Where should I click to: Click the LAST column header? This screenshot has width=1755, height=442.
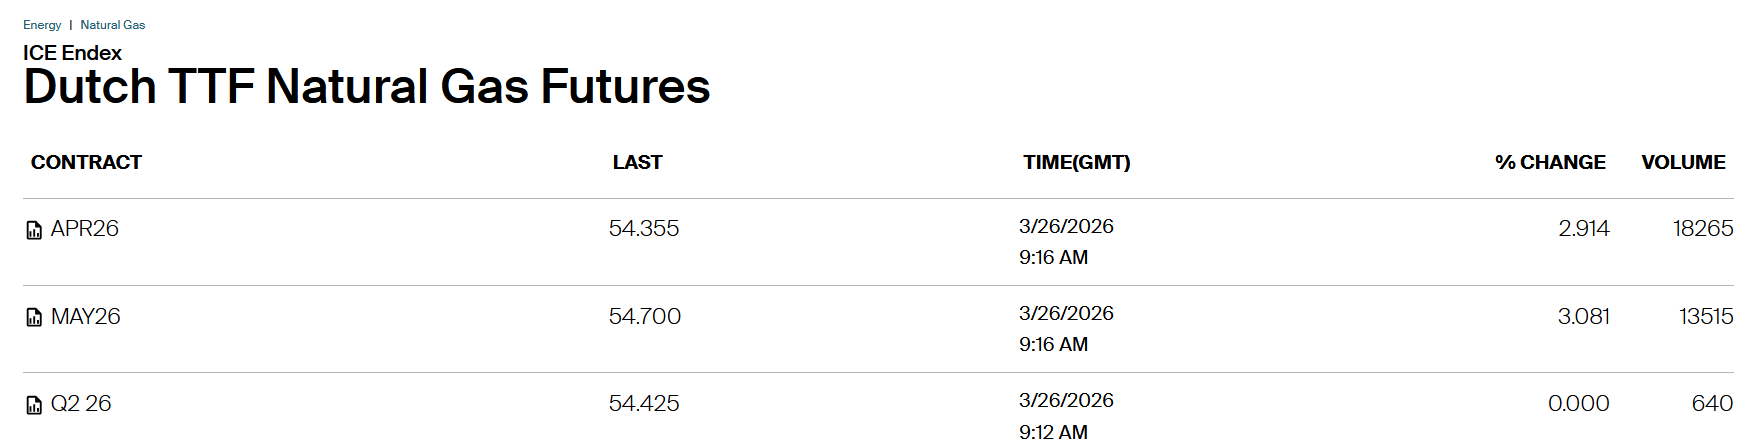(x=637, y=162)
